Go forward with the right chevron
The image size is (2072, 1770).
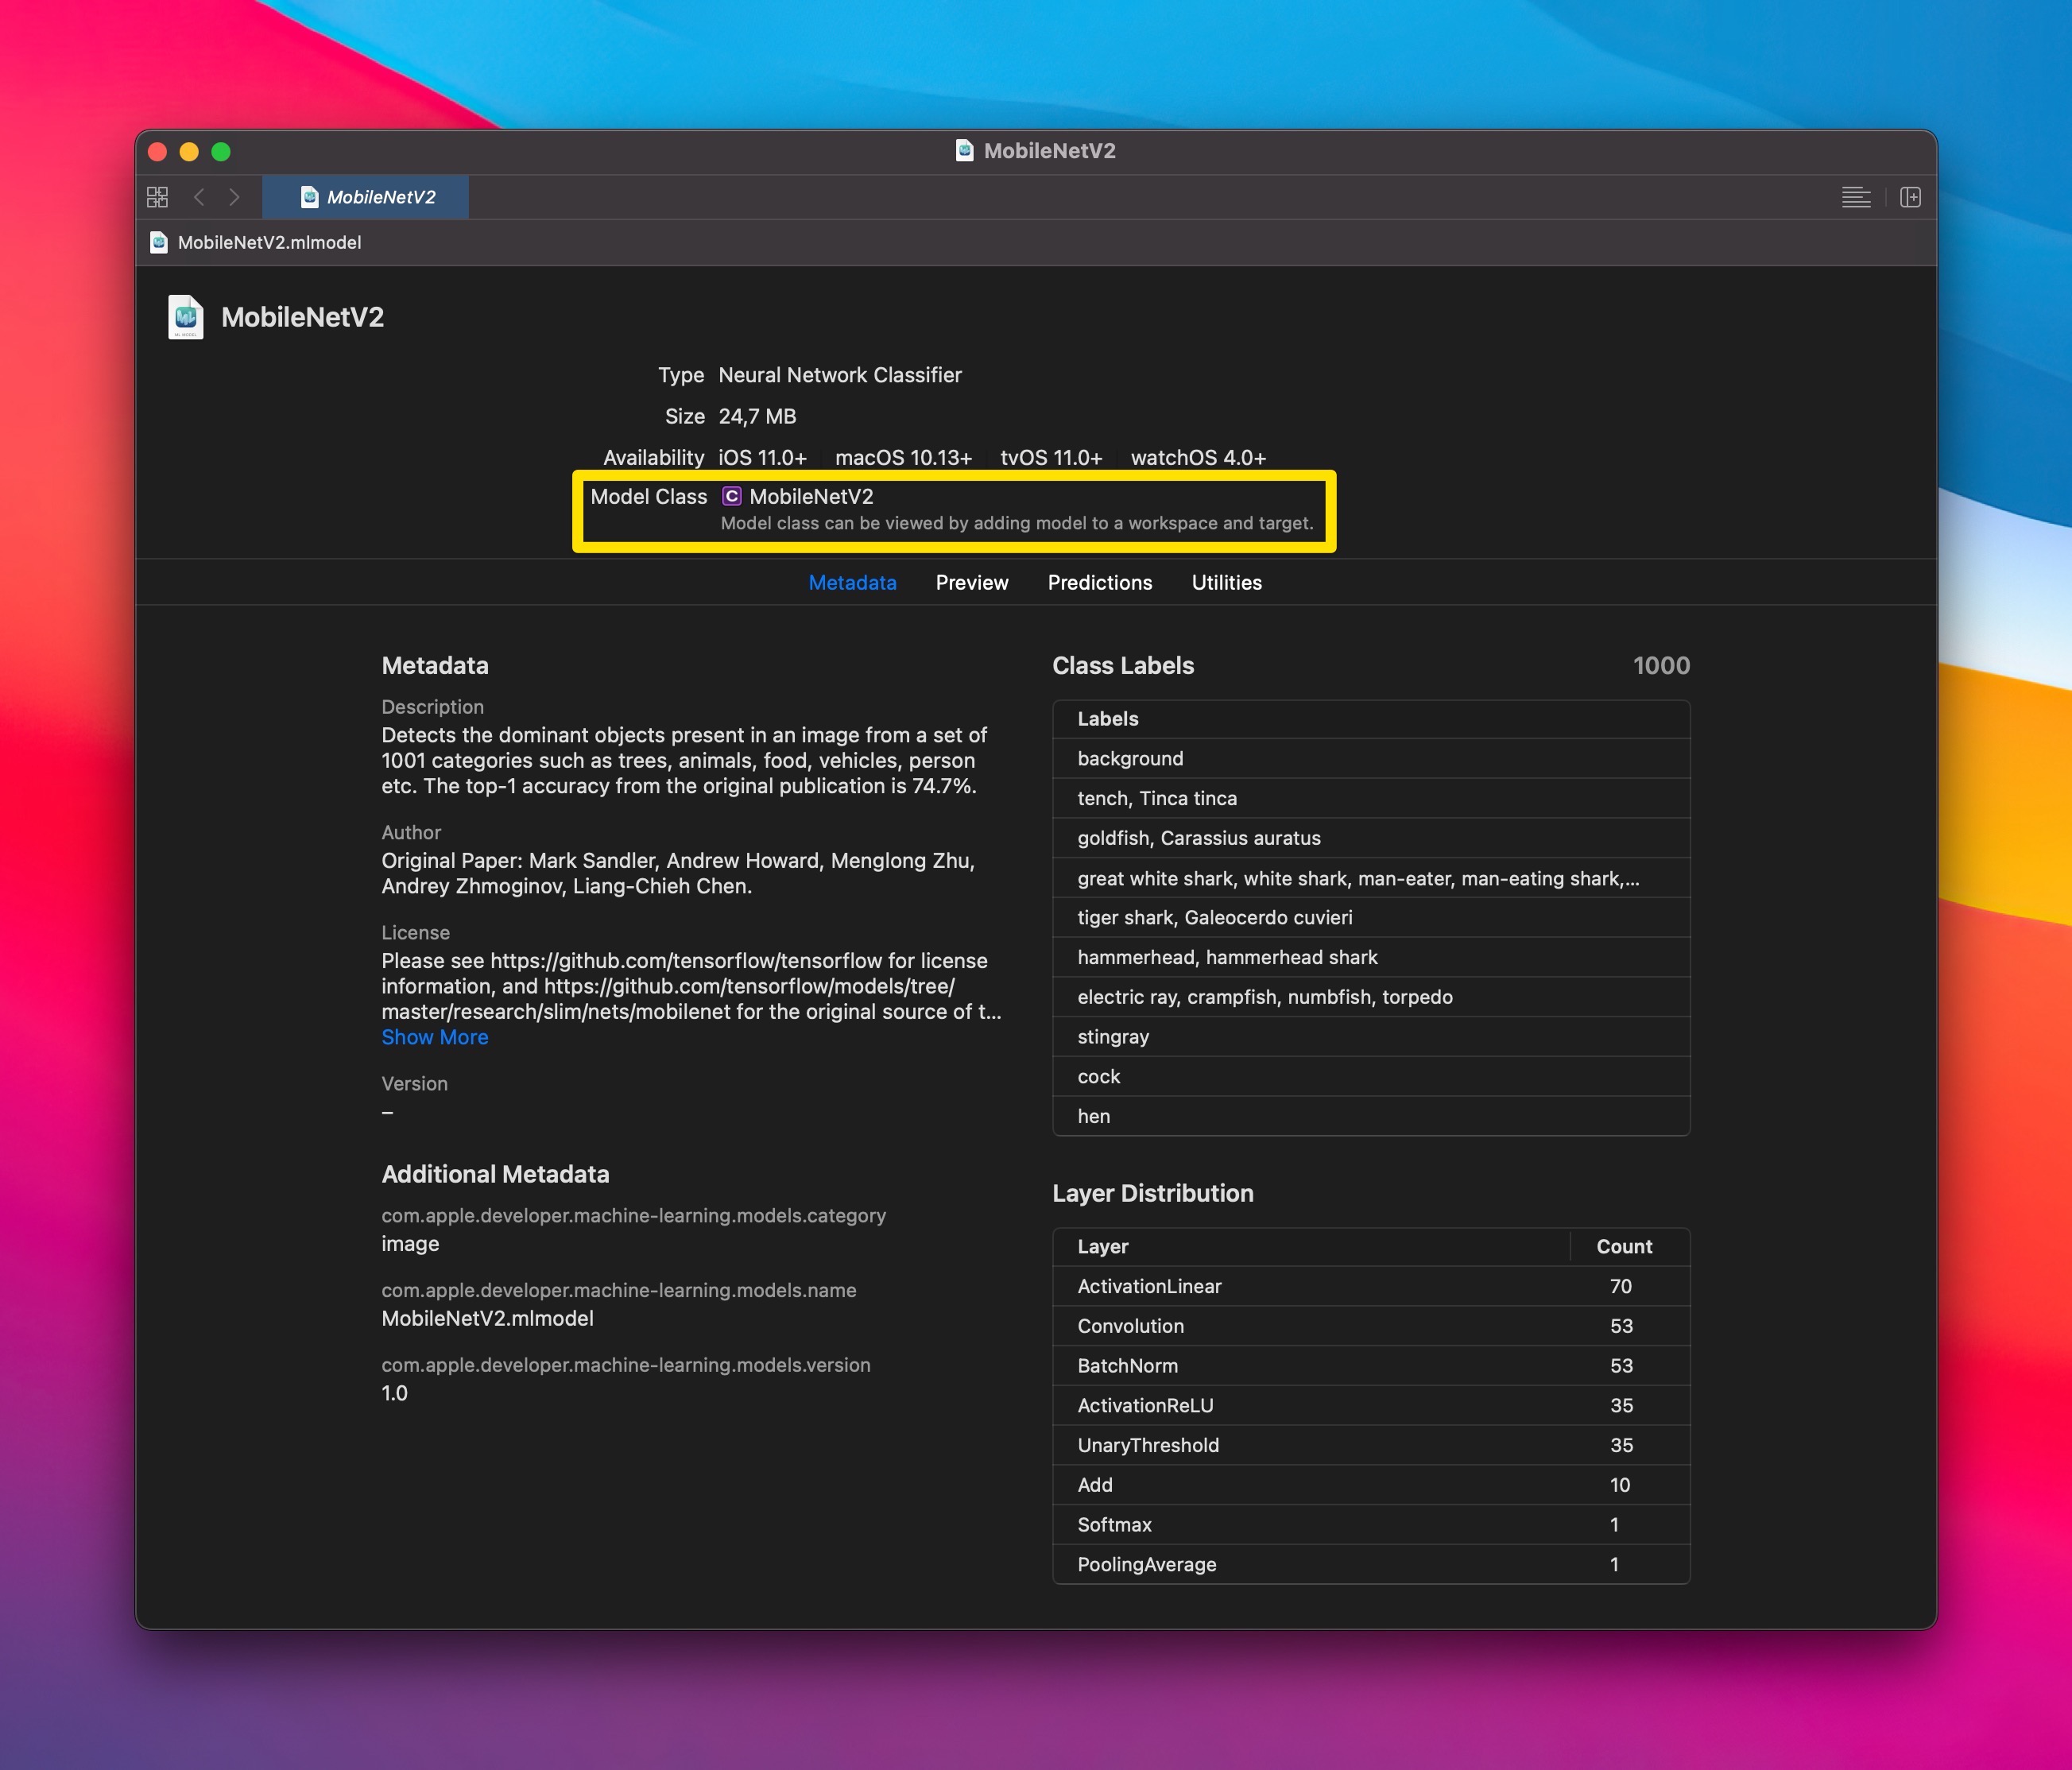click(234, 197)
